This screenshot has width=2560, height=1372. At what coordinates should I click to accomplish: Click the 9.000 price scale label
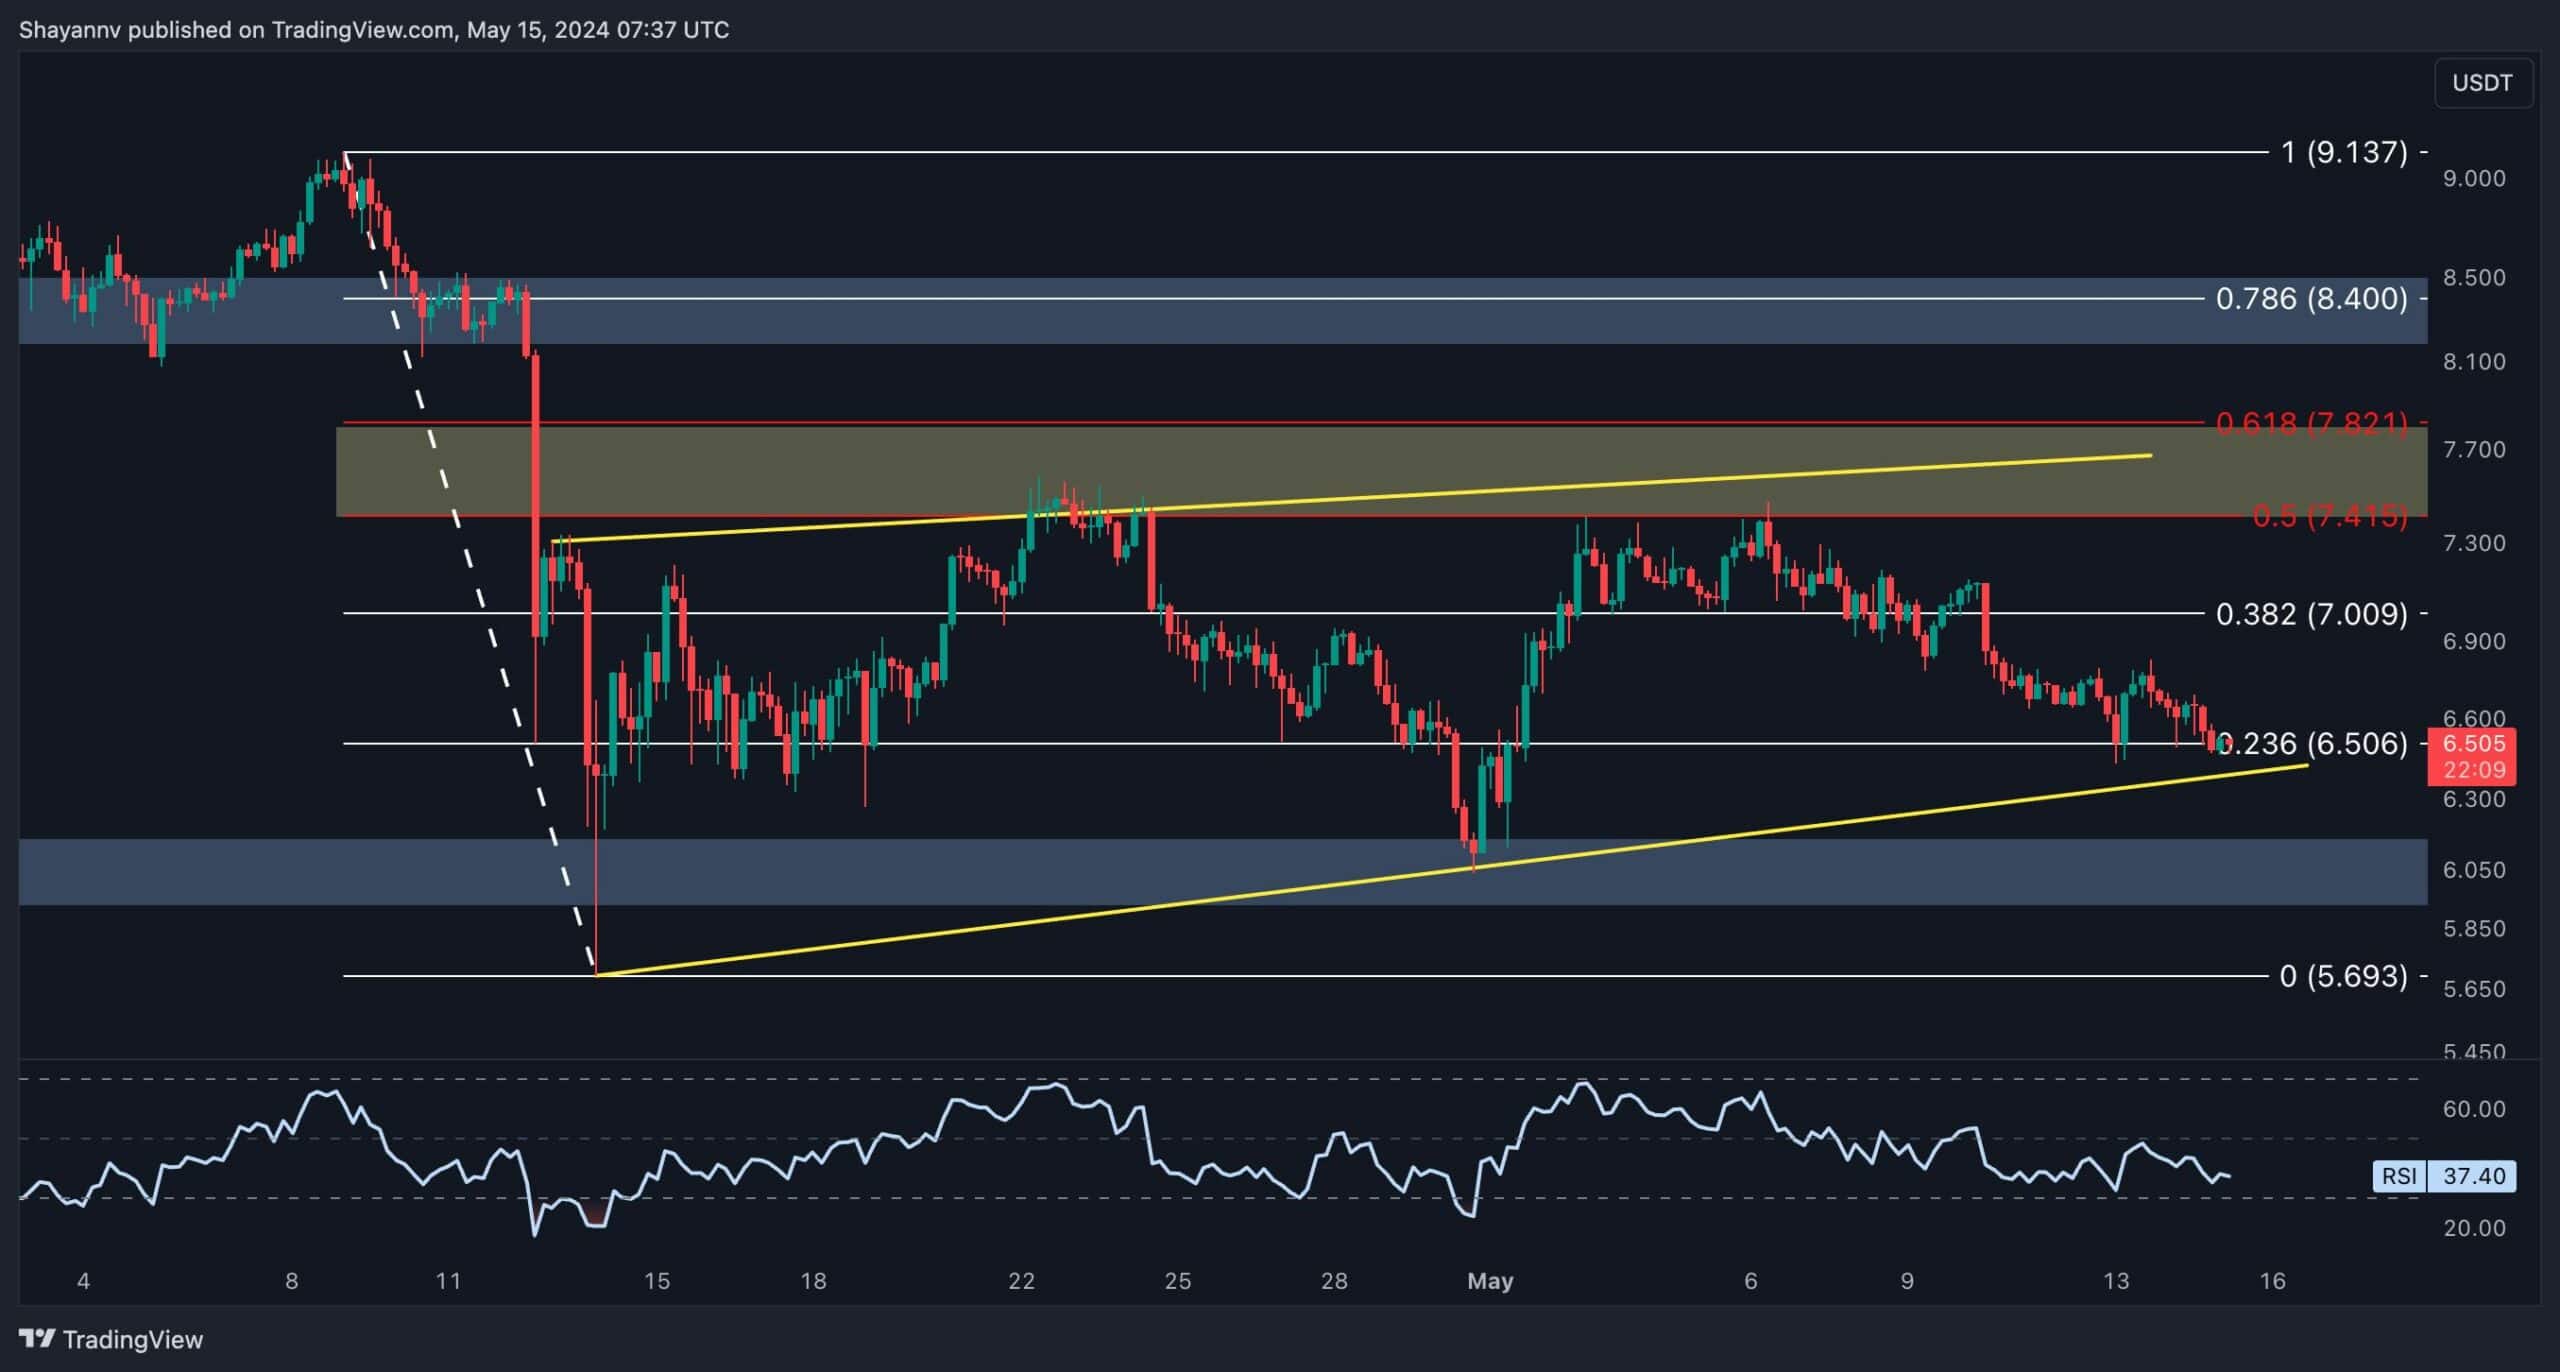(2474, 178)
